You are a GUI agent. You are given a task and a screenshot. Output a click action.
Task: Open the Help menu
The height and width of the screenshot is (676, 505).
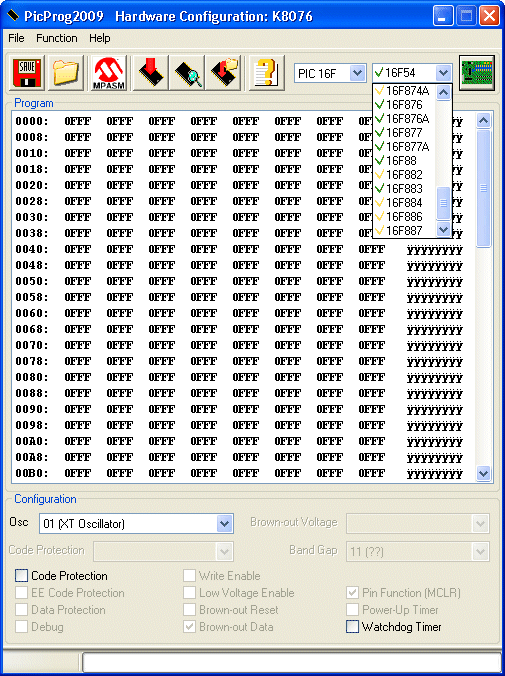(100, 38)
